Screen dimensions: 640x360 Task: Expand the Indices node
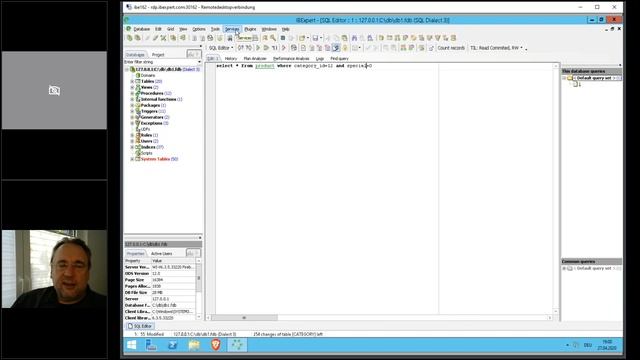132,147
